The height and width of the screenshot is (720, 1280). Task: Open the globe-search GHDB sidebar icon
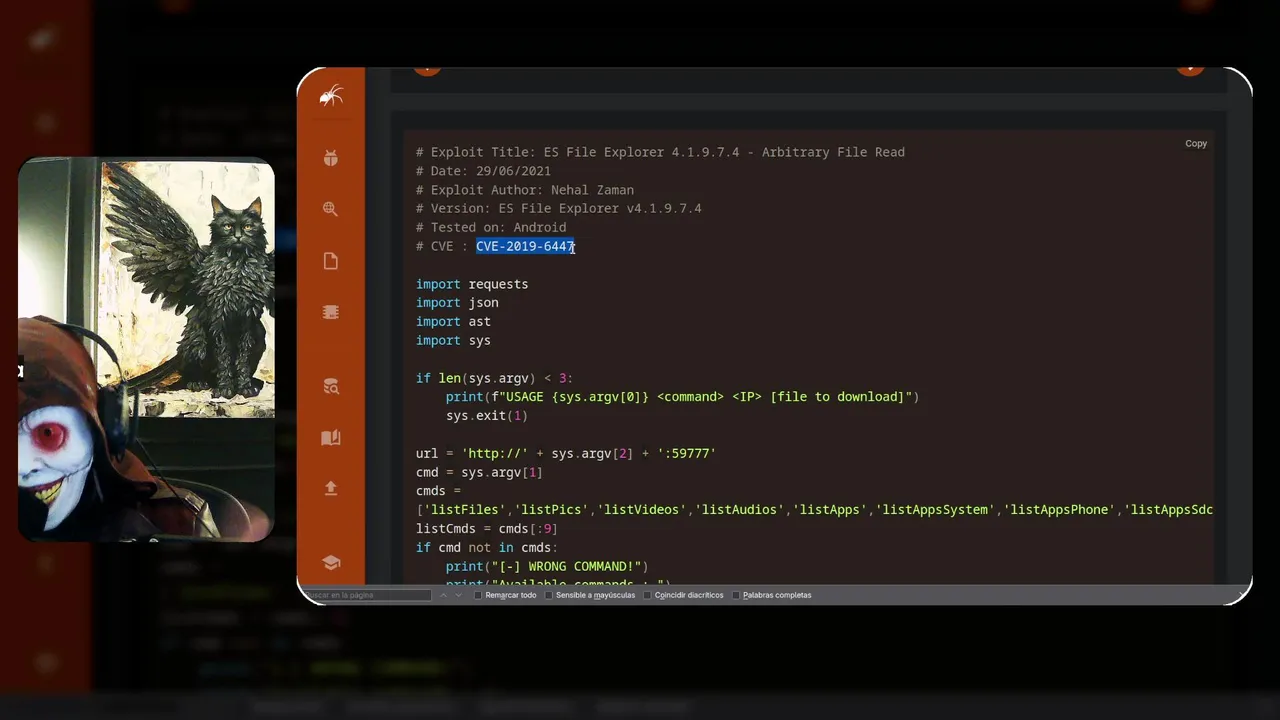click(x=331, y=209)
